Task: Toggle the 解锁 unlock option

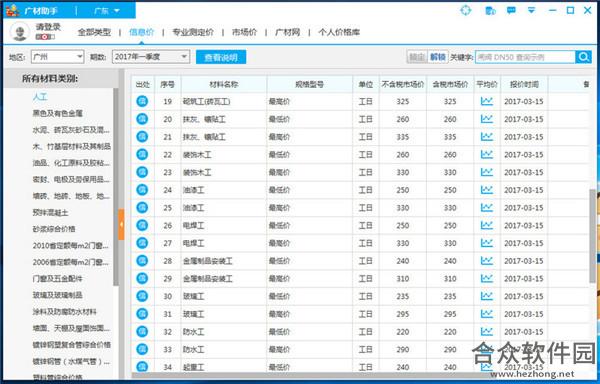Action: [x=437, y=57]
